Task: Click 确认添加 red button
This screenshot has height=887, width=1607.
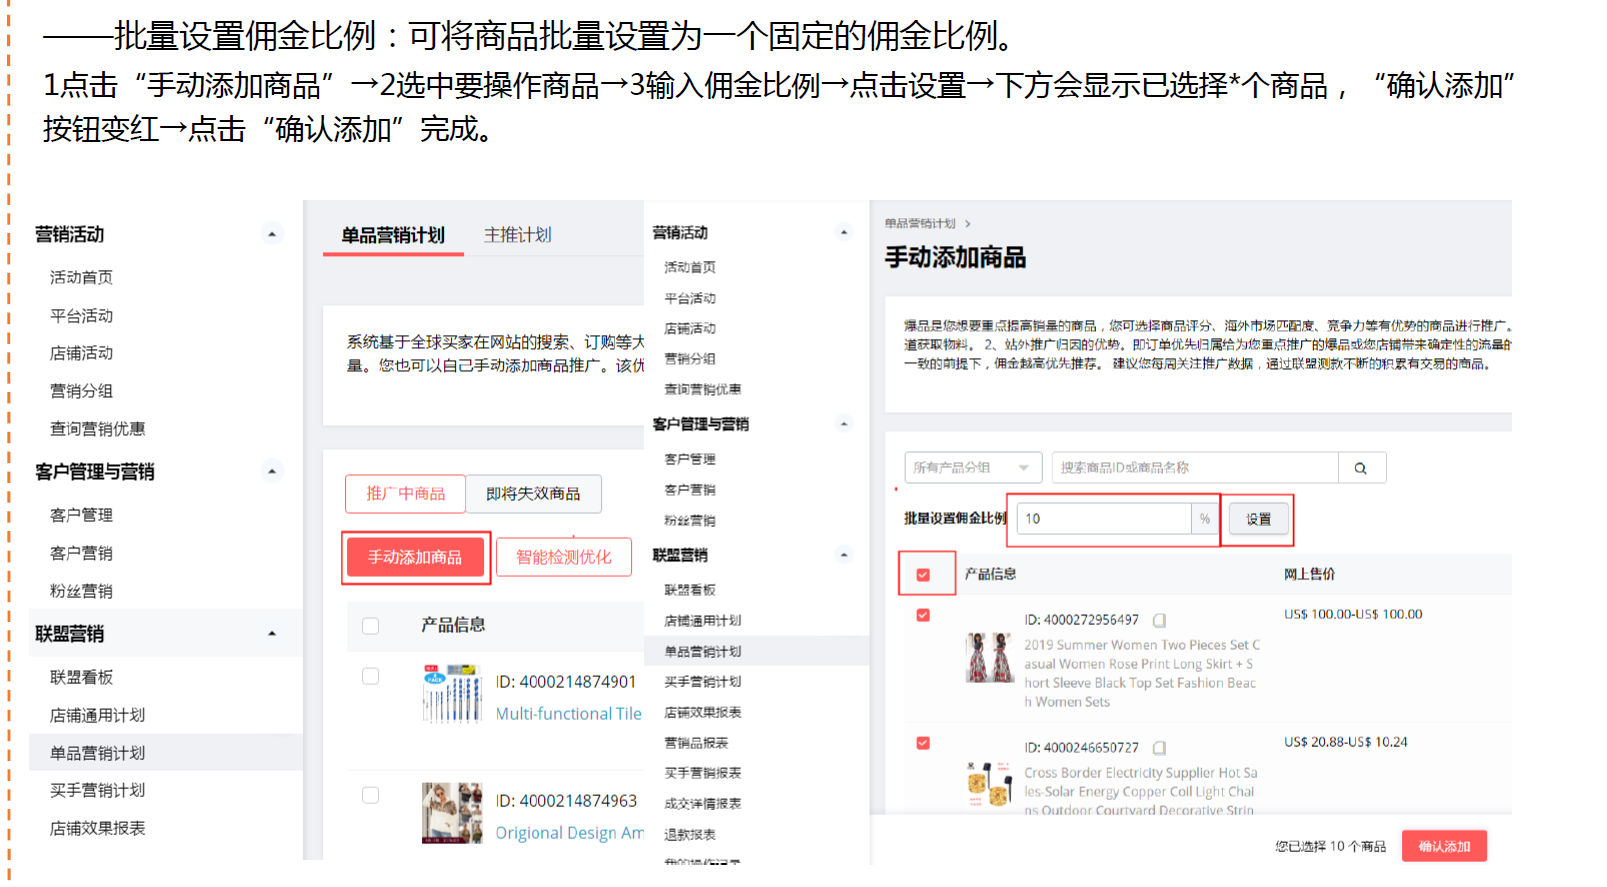Action: (1444, 846)
